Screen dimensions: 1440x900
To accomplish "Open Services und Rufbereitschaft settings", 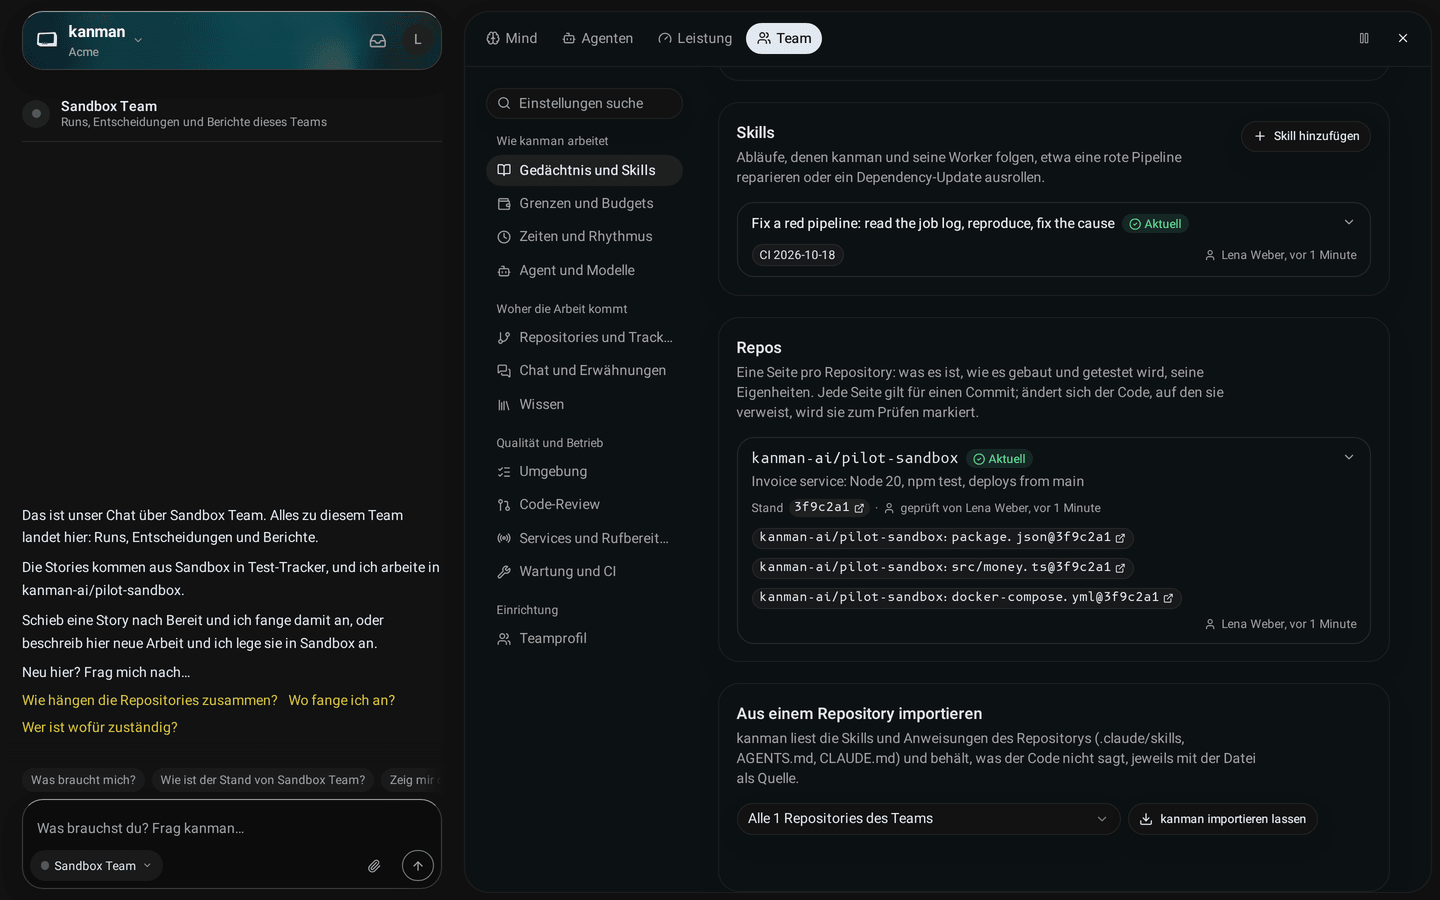I will point(584,539).
